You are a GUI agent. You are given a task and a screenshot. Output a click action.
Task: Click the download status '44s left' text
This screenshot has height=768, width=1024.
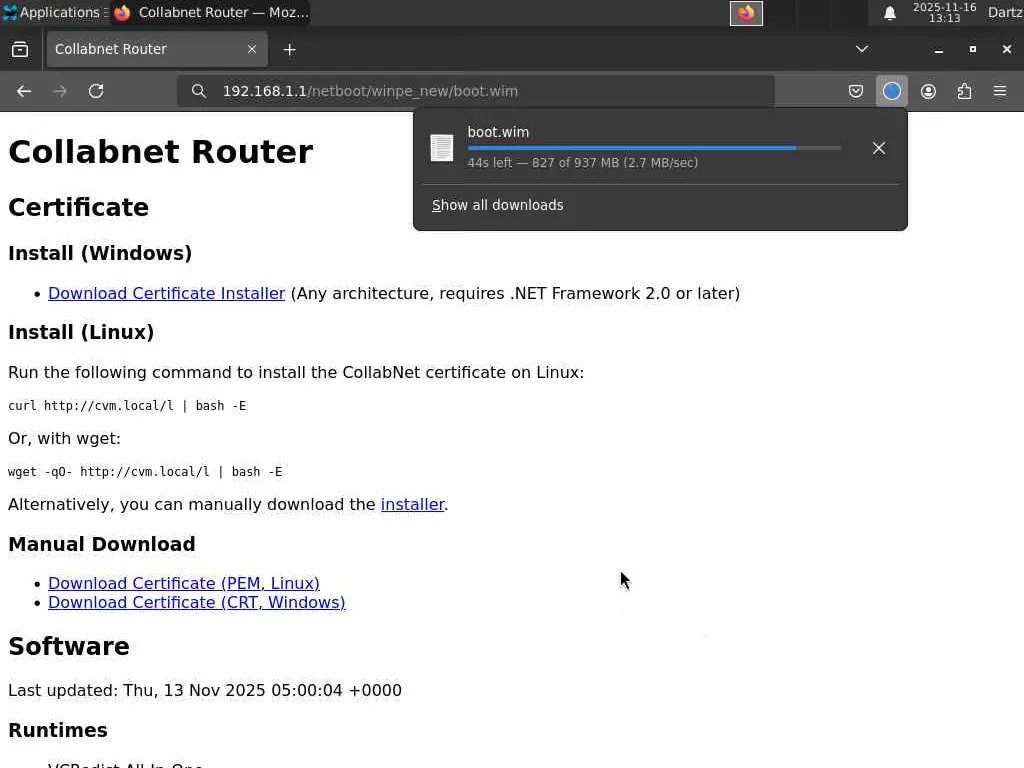click(583, 163)
